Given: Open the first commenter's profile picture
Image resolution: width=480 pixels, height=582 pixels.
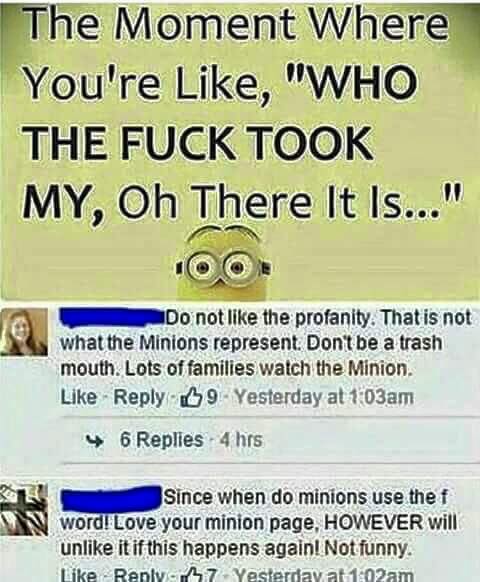Looking at the screenshot, I should 24,332.
